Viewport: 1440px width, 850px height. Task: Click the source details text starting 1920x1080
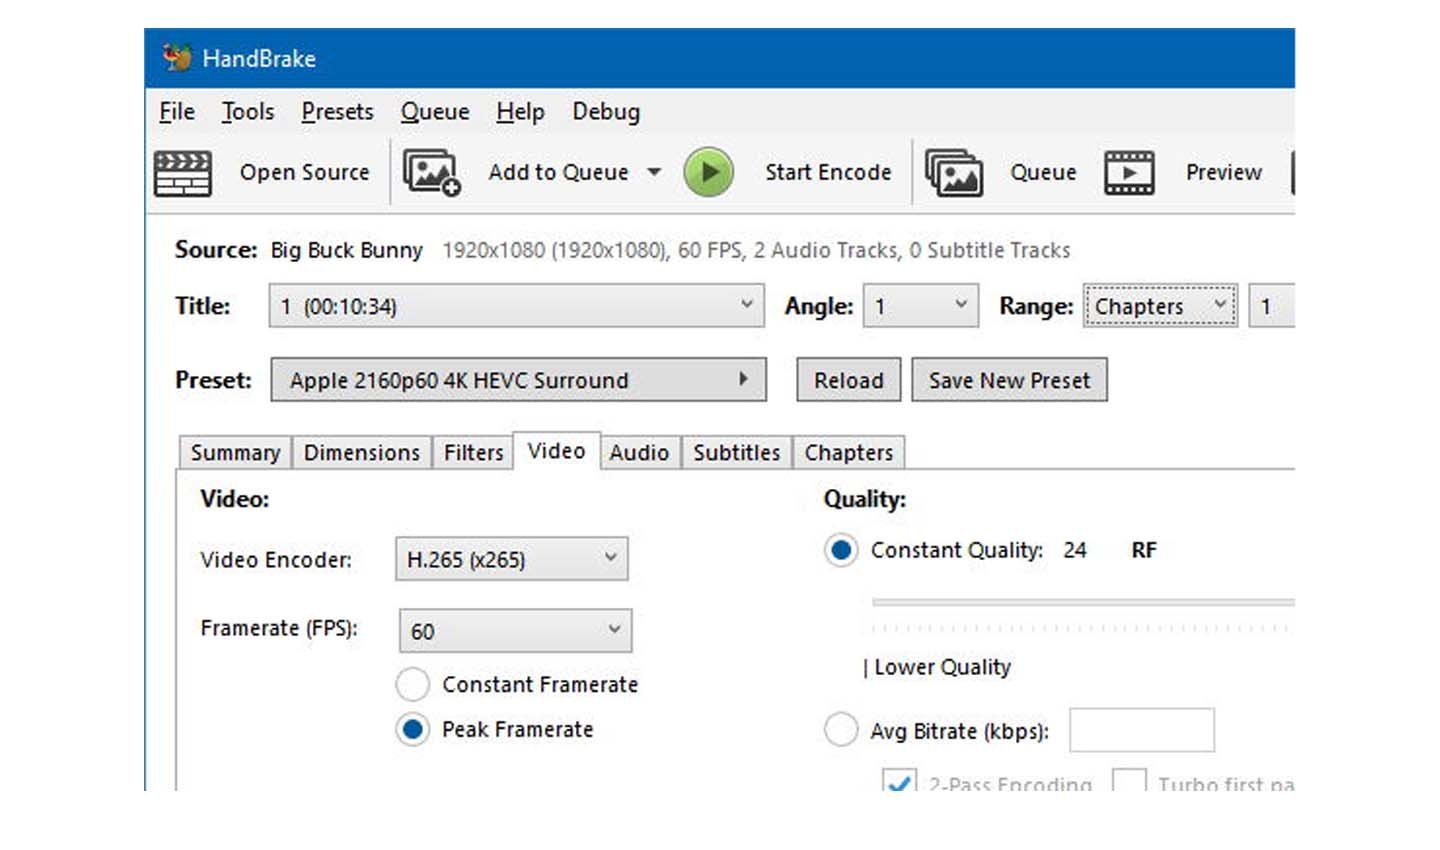(x=756, y=250)
